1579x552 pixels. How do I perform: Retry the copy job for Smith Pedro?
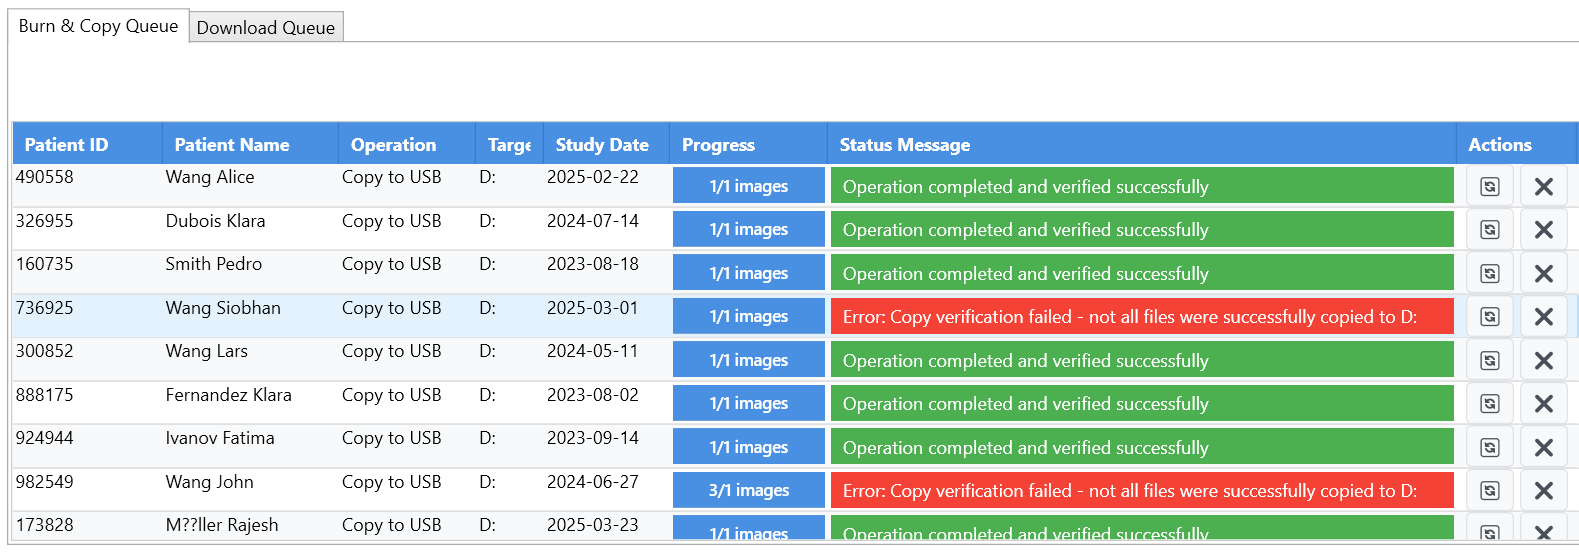coord(1490,274)
